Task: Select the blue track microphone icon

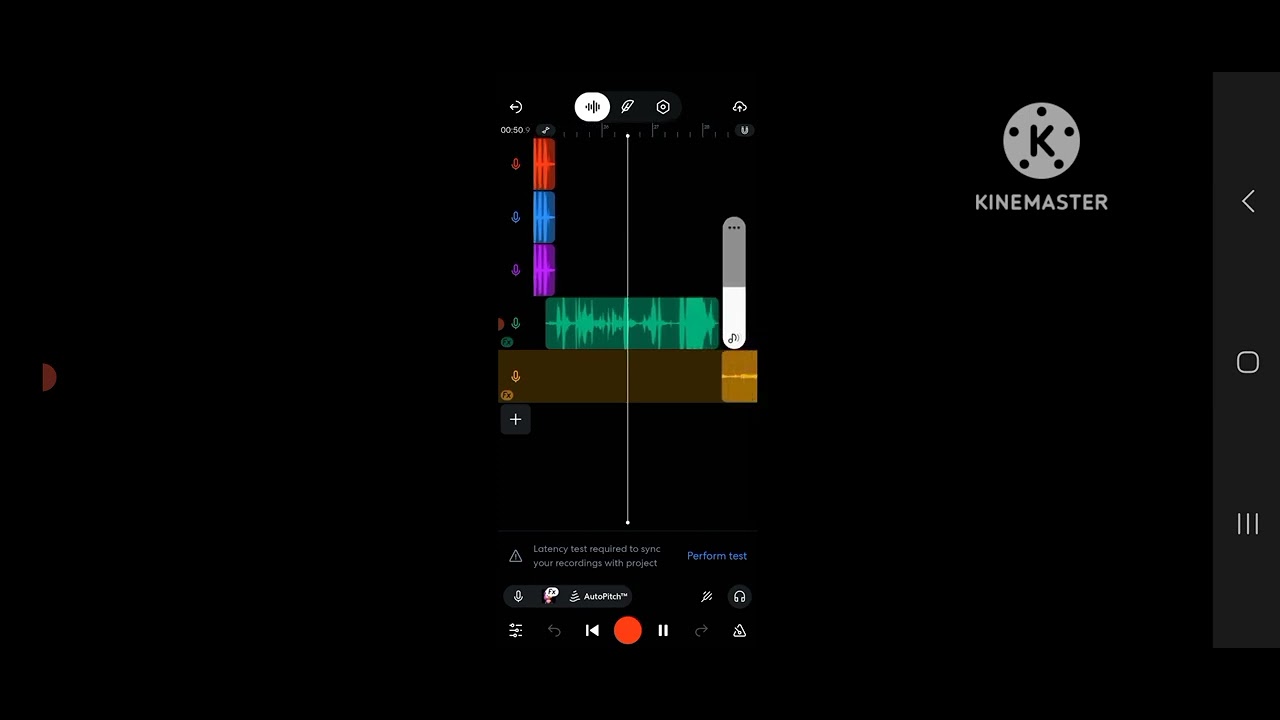Action: click(516, 217)
